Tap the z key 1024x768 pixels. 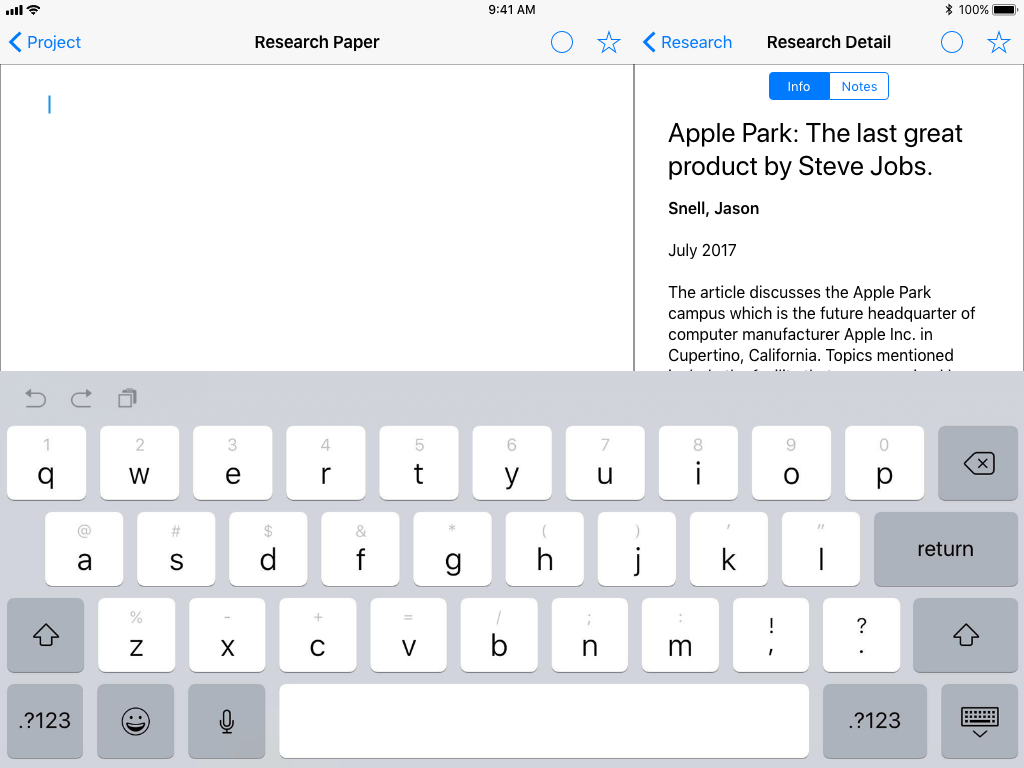pyautogui.click(x=136, y=635)
